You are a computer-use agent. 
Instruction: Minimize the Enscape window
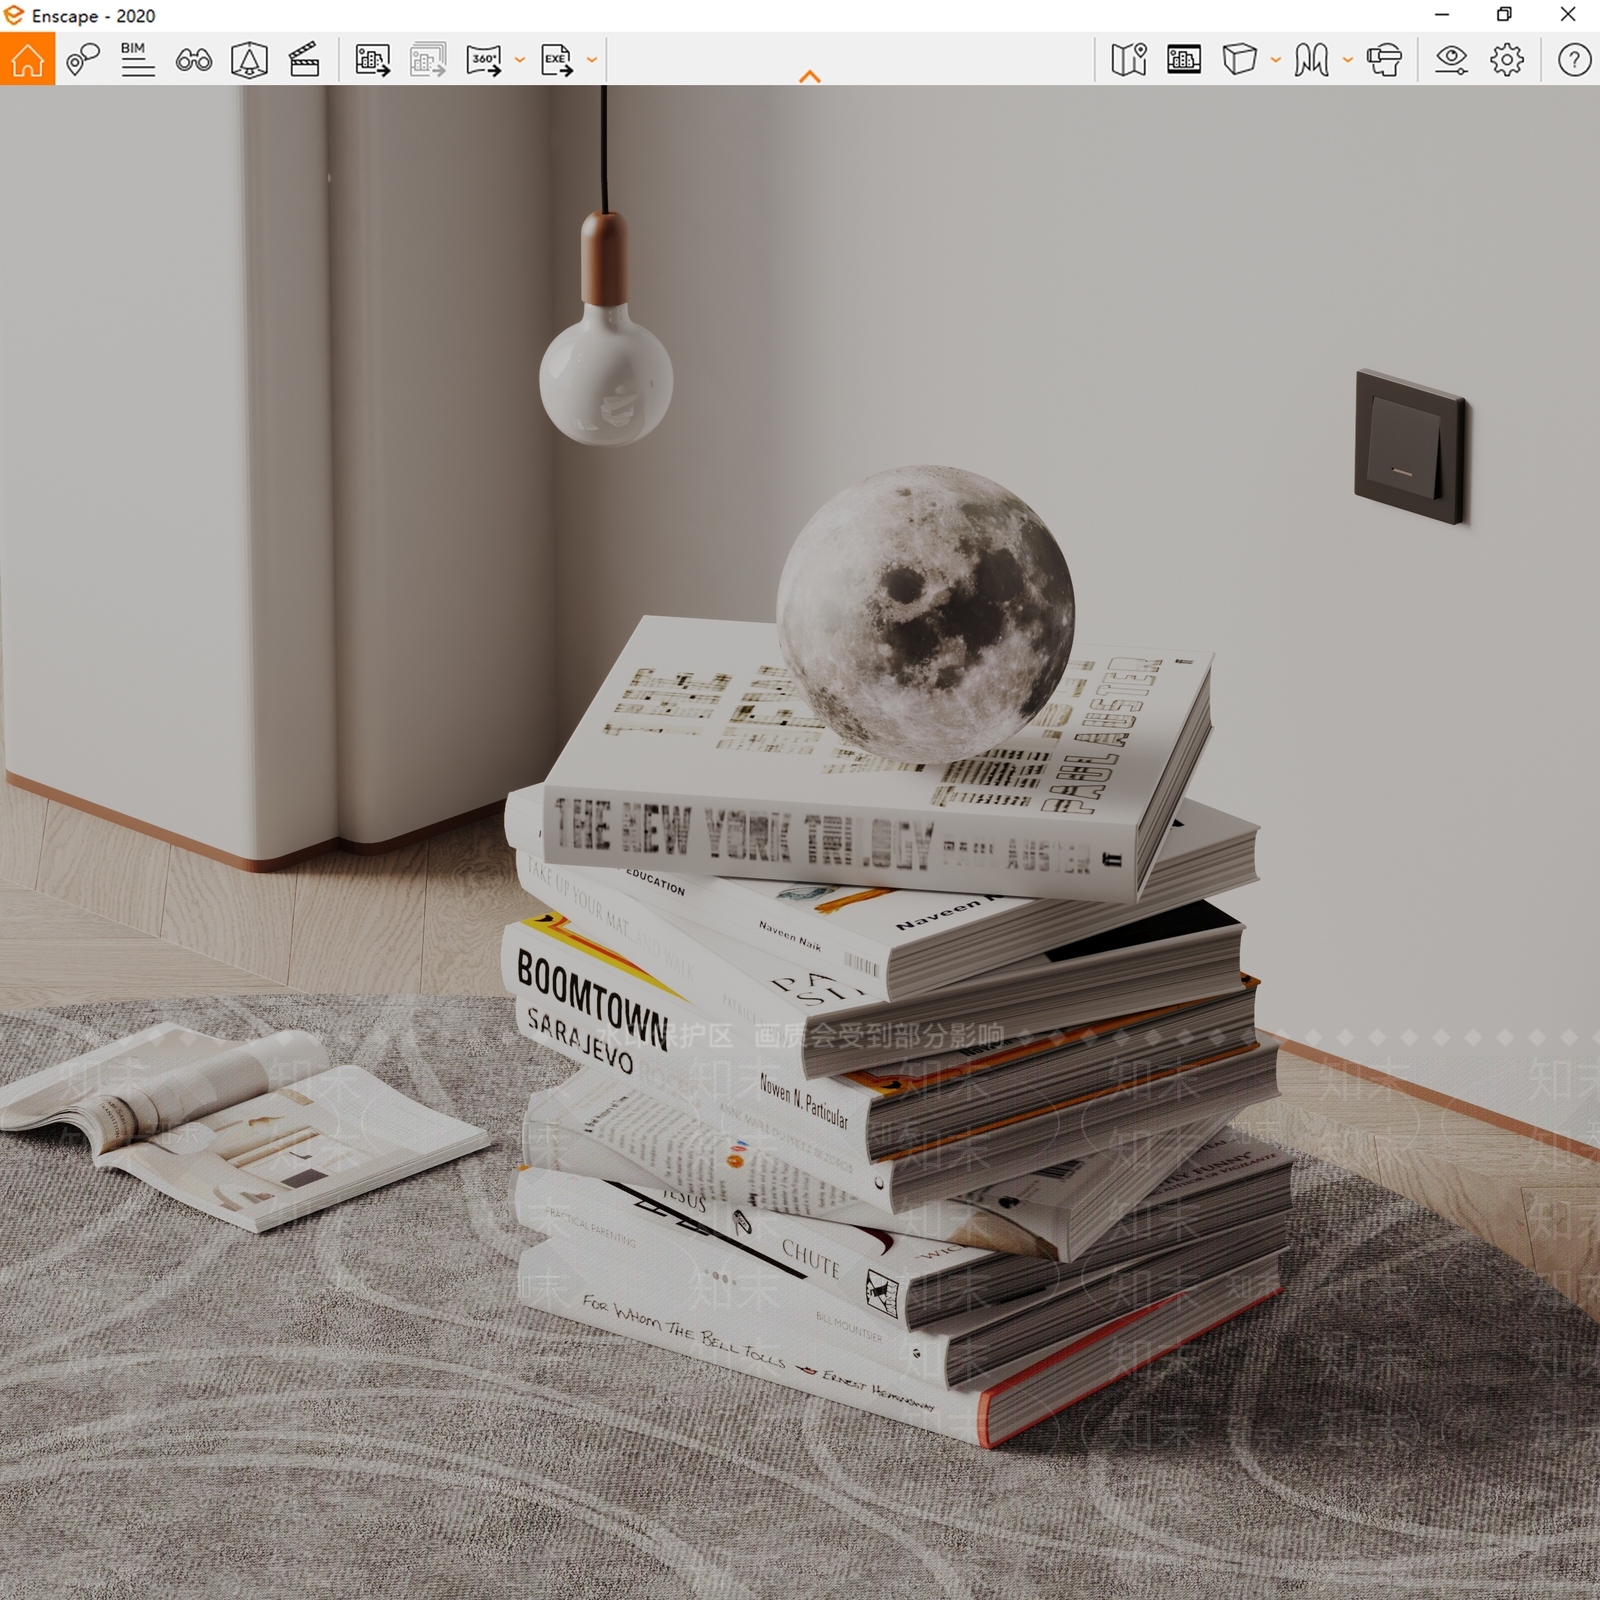[1442, 15]
